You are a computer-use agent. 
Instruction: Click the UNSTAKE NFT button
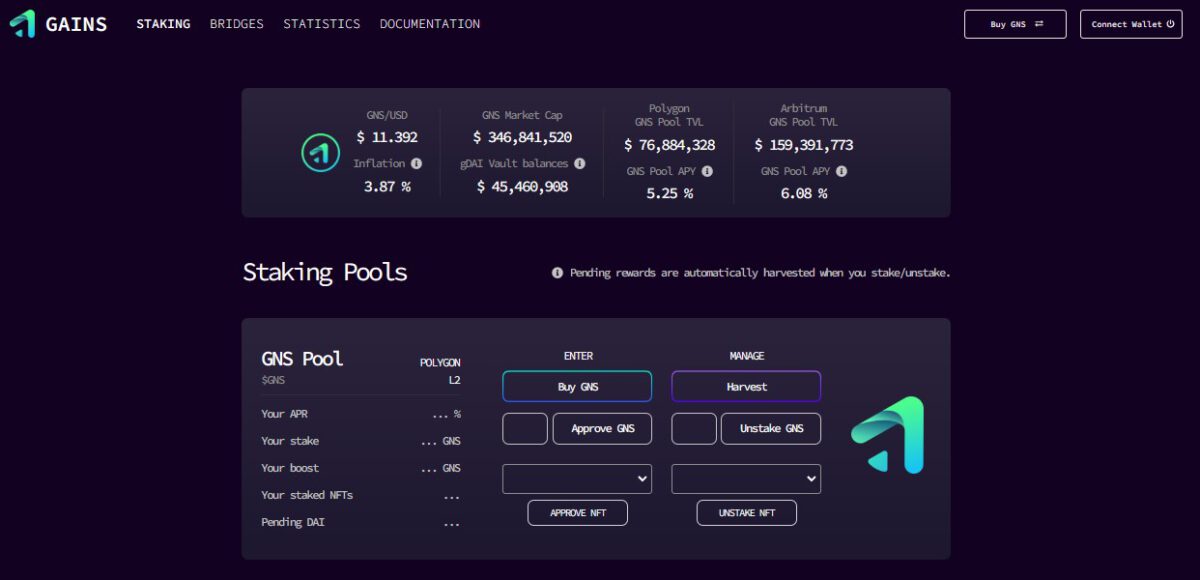(x=746, y=512)
